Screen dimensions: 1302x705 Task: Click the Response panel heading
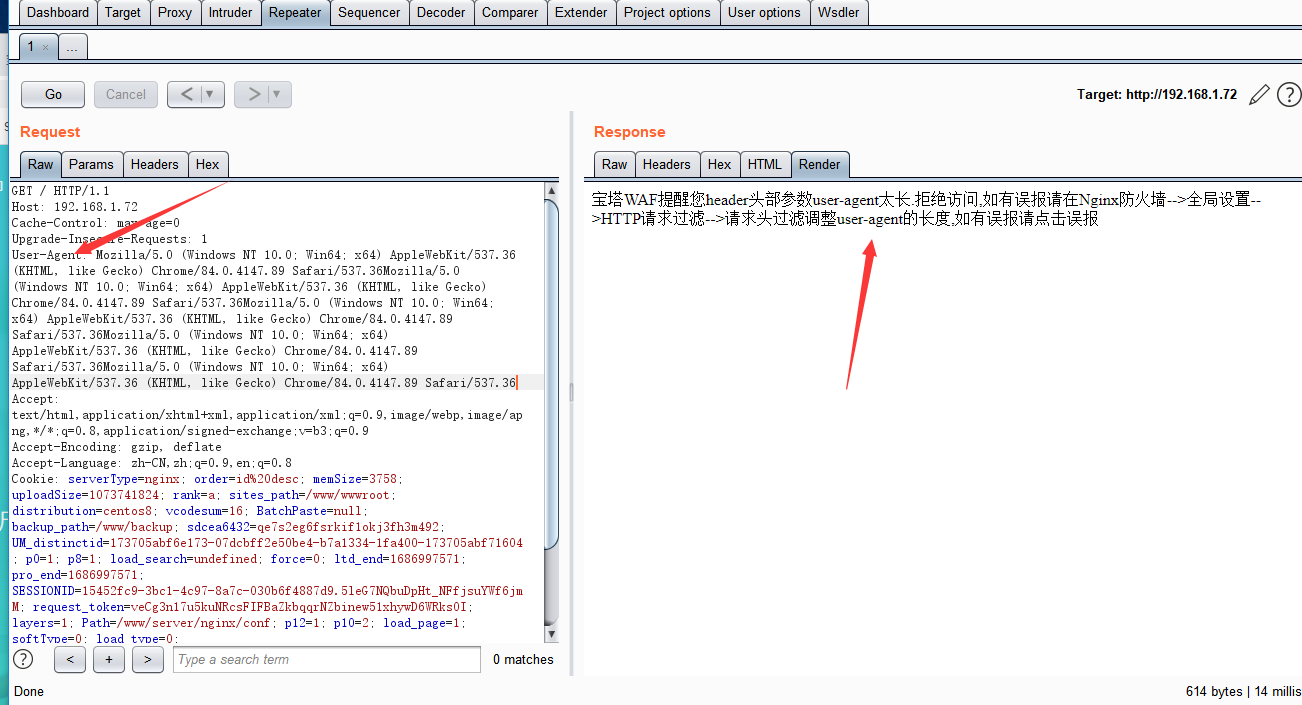pyautogui.click(x=629, y=132)
